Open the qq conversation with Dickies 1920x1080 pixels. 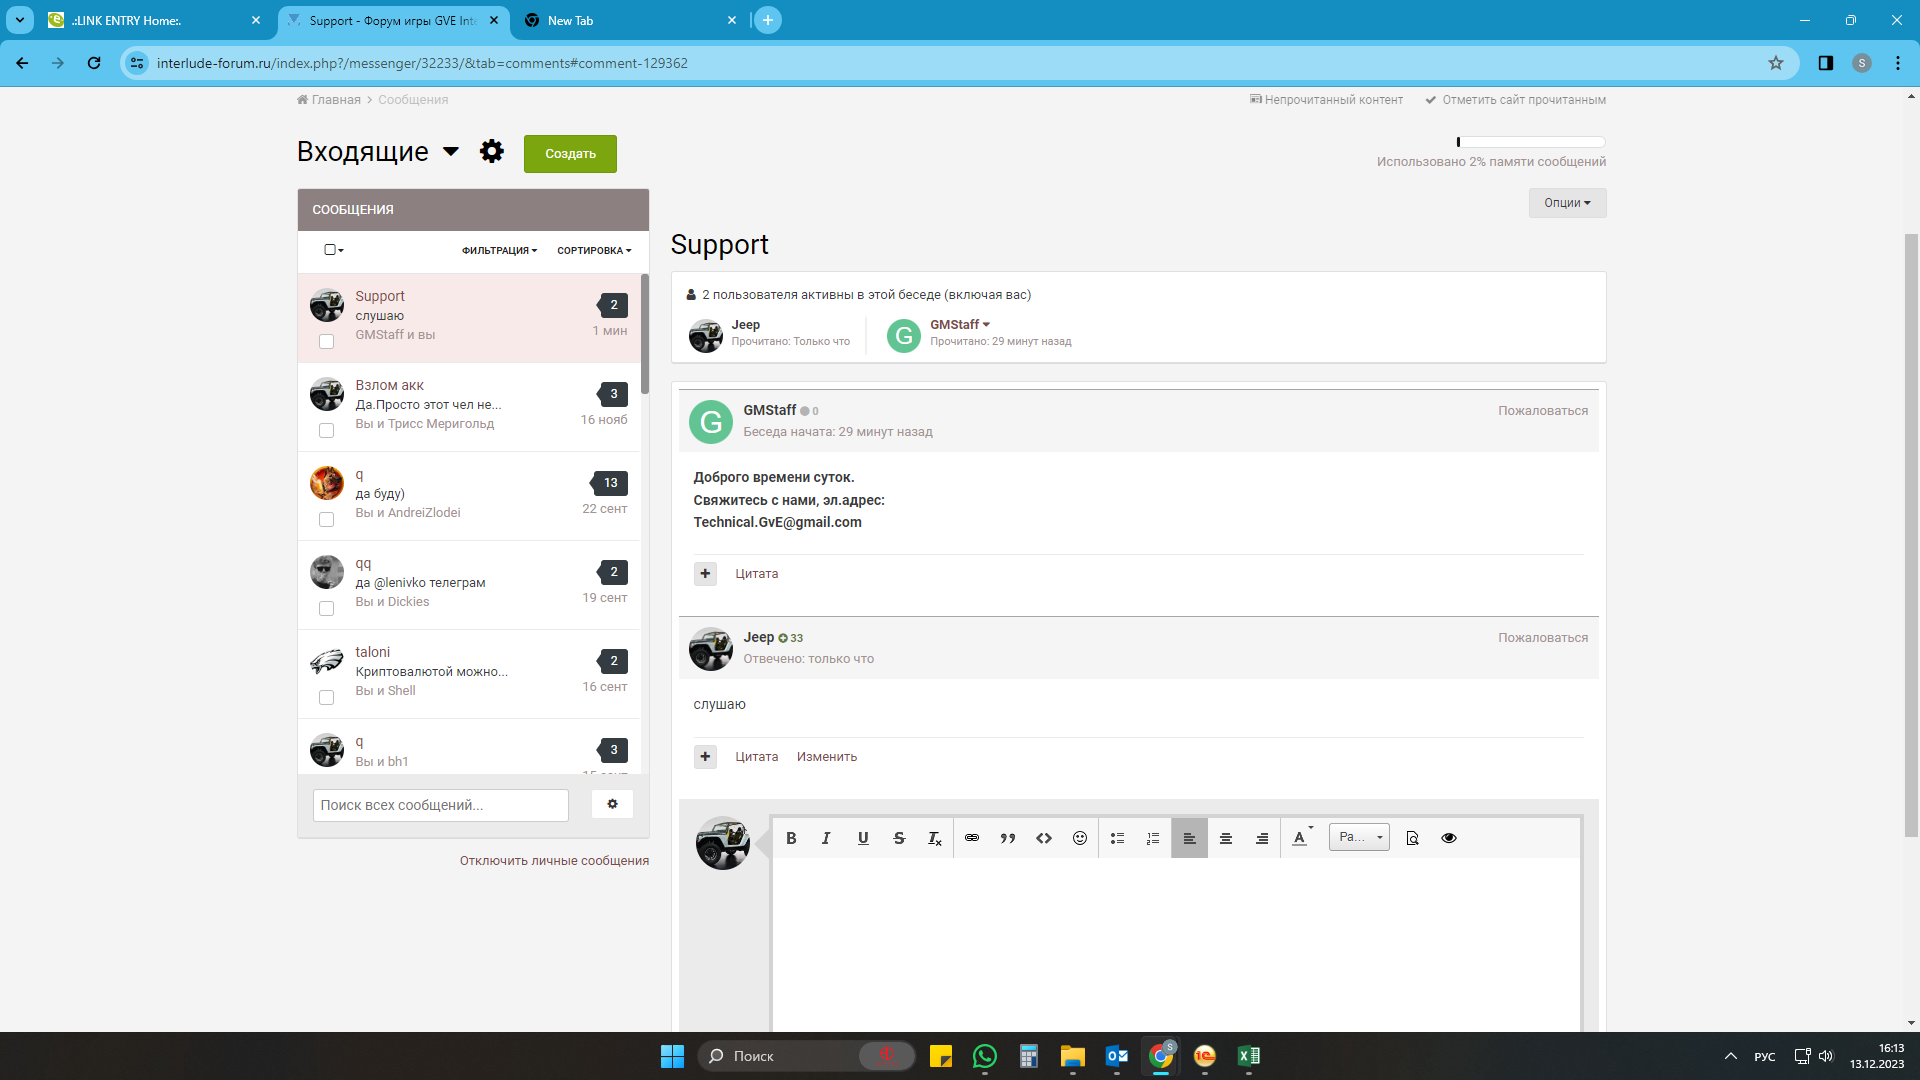click(x=470, y=585)
